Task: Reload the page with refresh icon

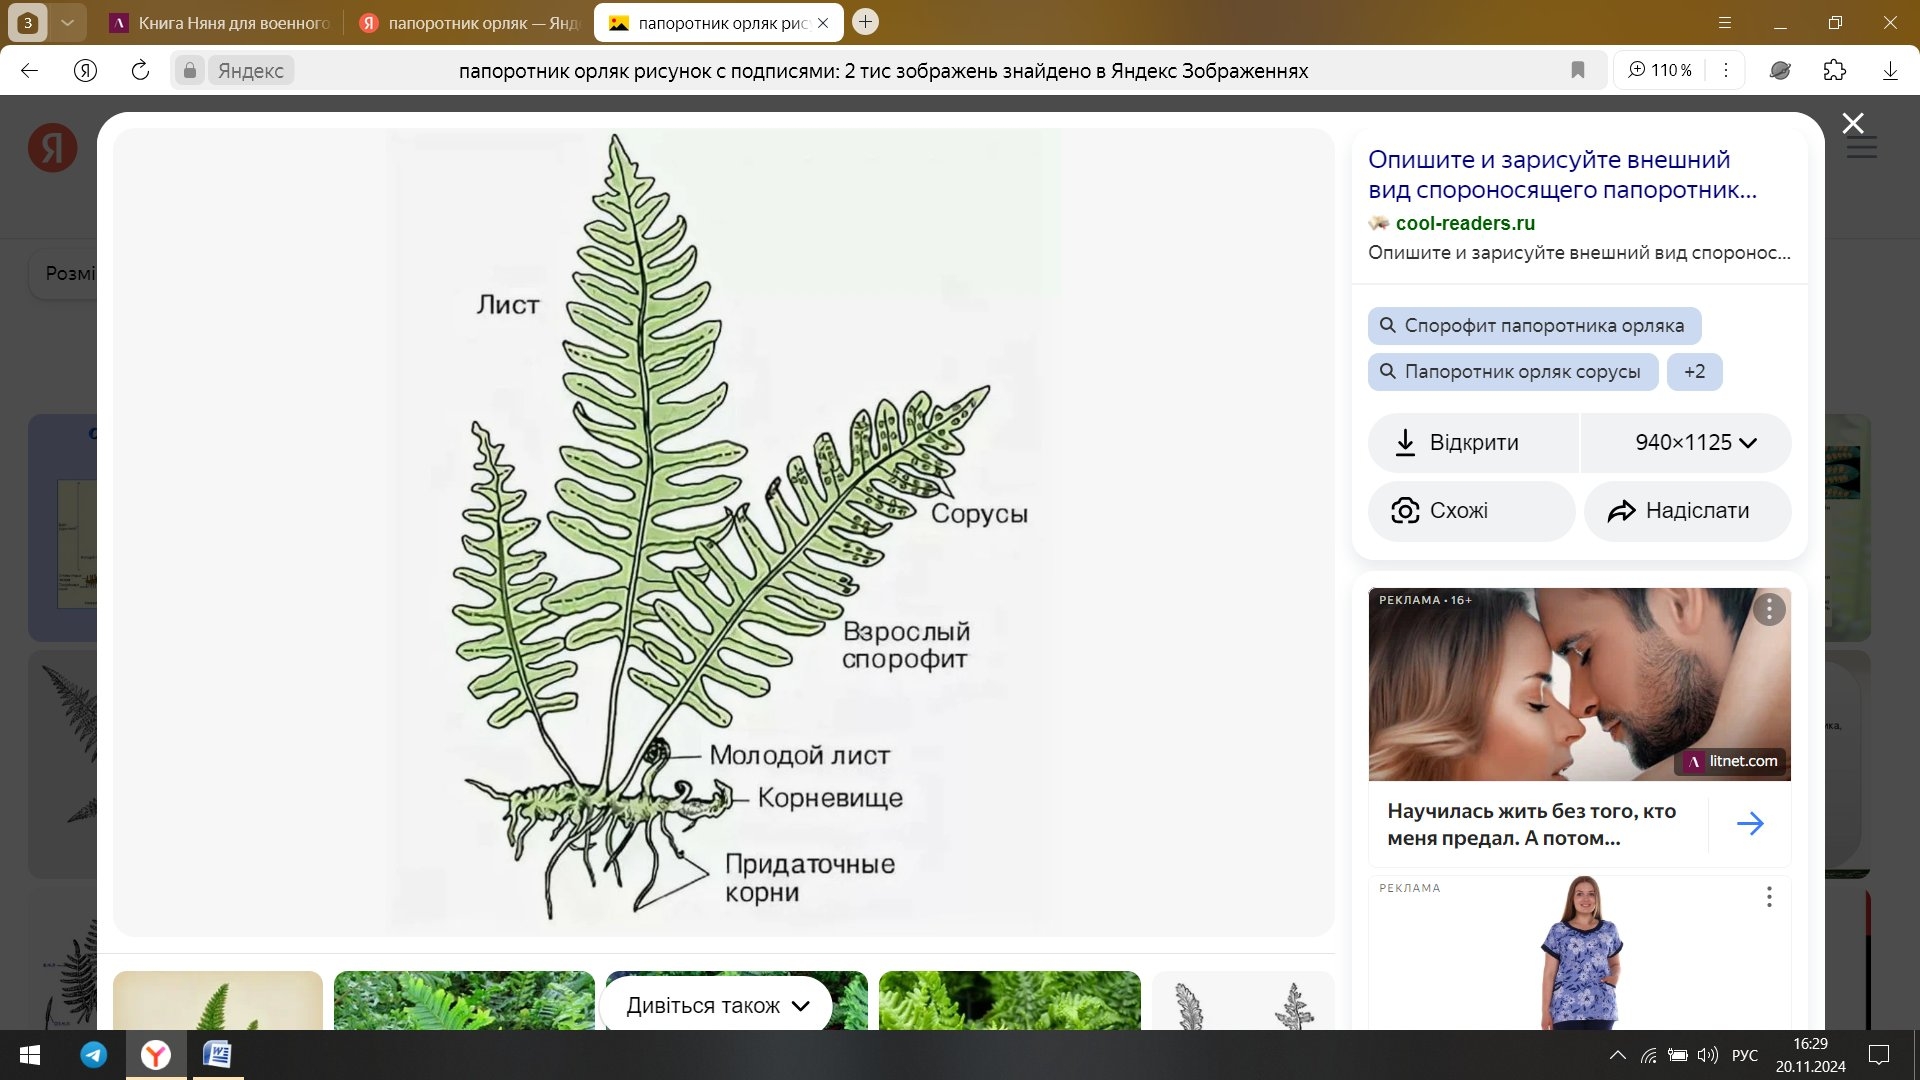Action: coord(140,70)
